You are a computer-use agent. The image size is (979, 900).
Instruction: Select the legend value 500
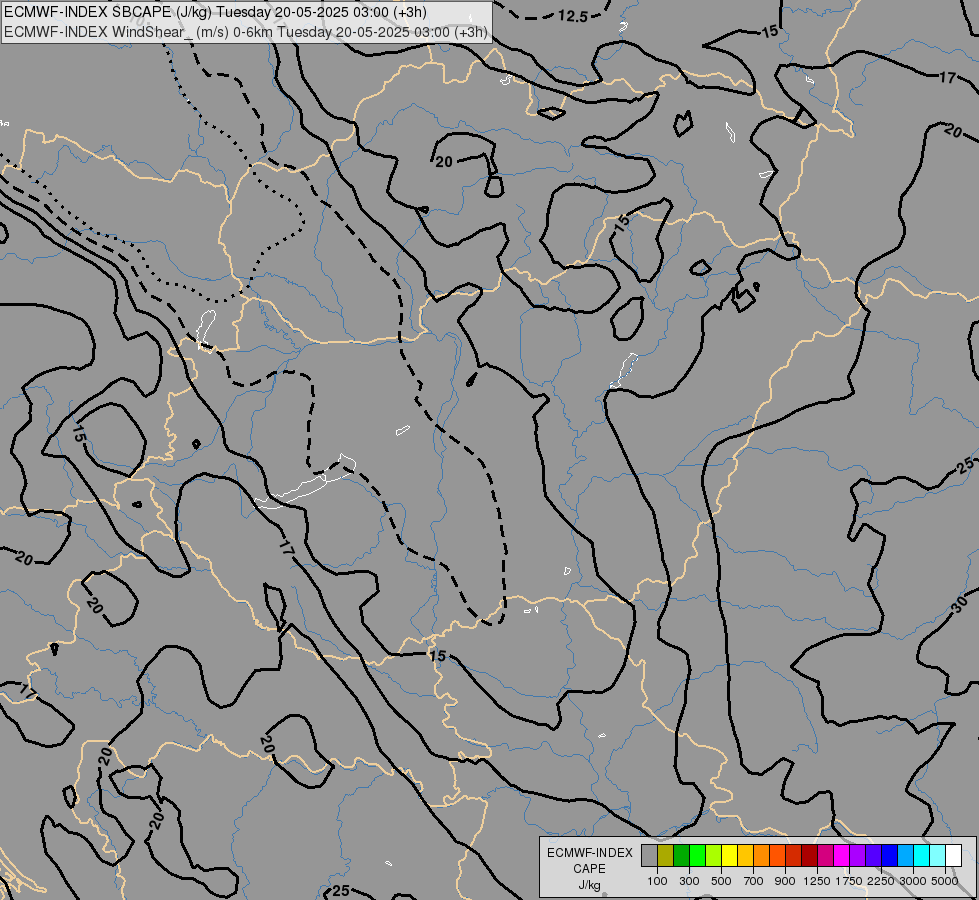pos(721,881)
